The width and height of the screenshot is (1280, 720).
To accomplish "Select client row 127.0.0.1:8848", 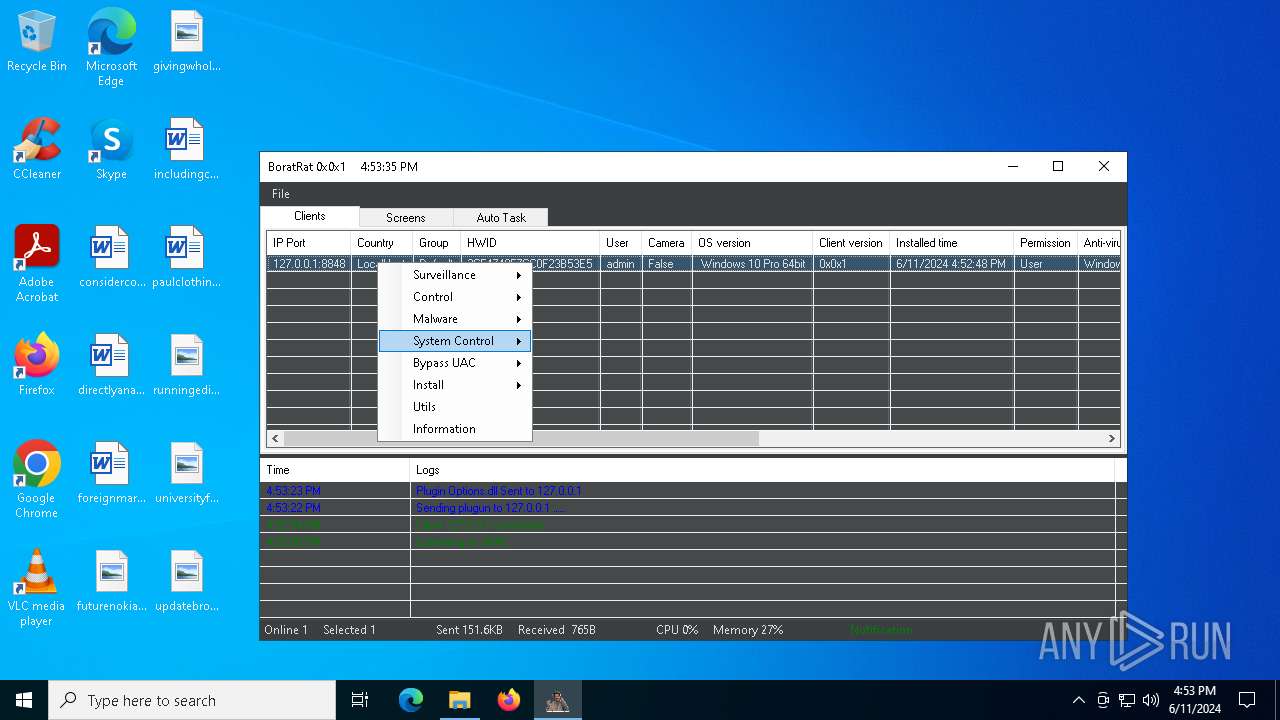I will click(x=693, y=264).
